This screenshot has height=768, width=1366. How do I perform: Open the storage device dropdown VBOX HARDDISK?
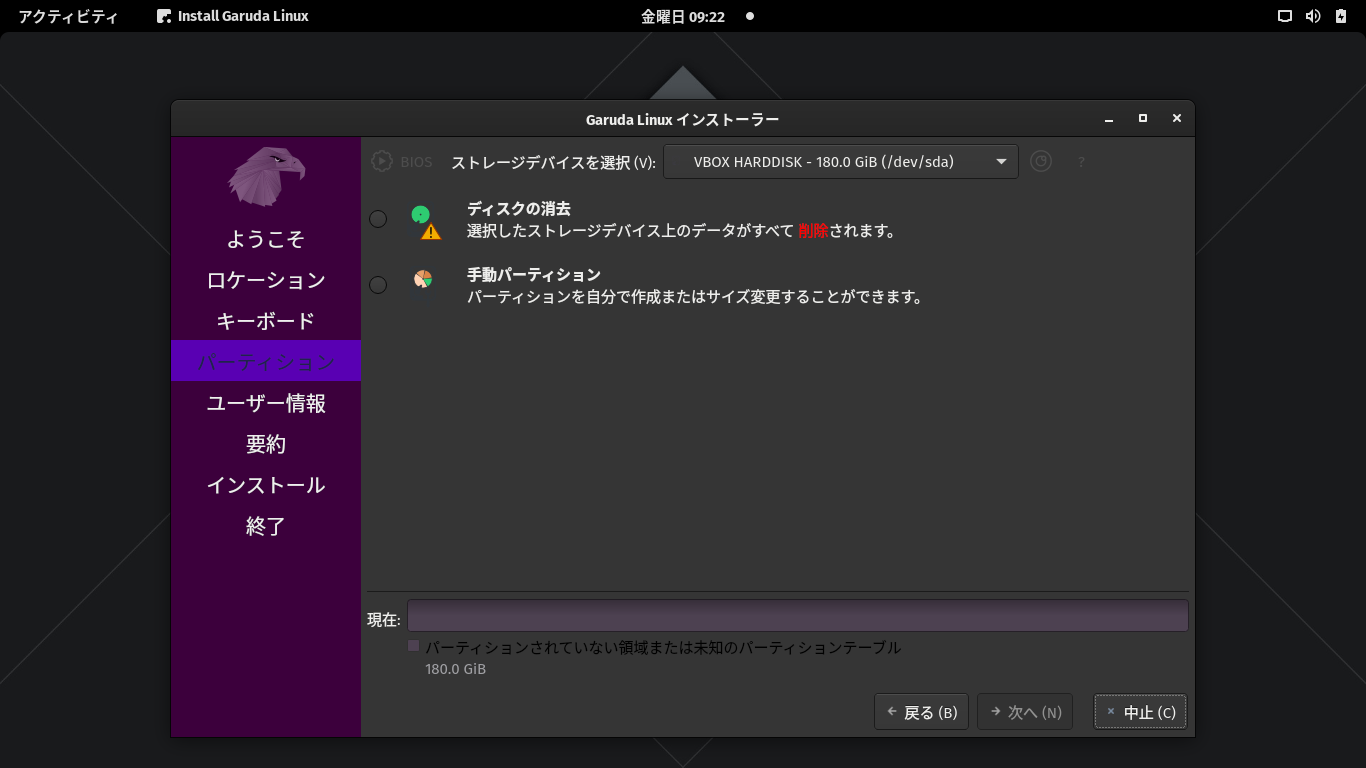pyautogui.click(x=841, y=161)
